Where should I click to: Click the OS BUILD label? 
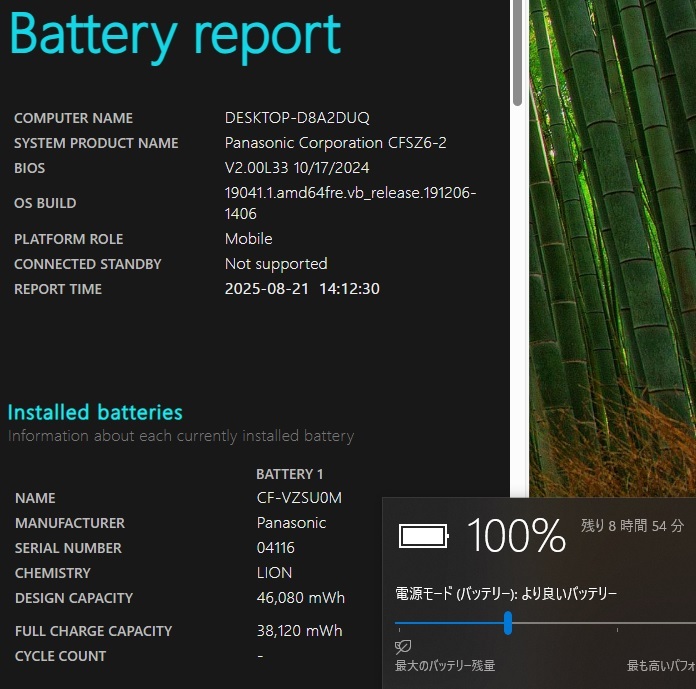[x=45, y=203]
